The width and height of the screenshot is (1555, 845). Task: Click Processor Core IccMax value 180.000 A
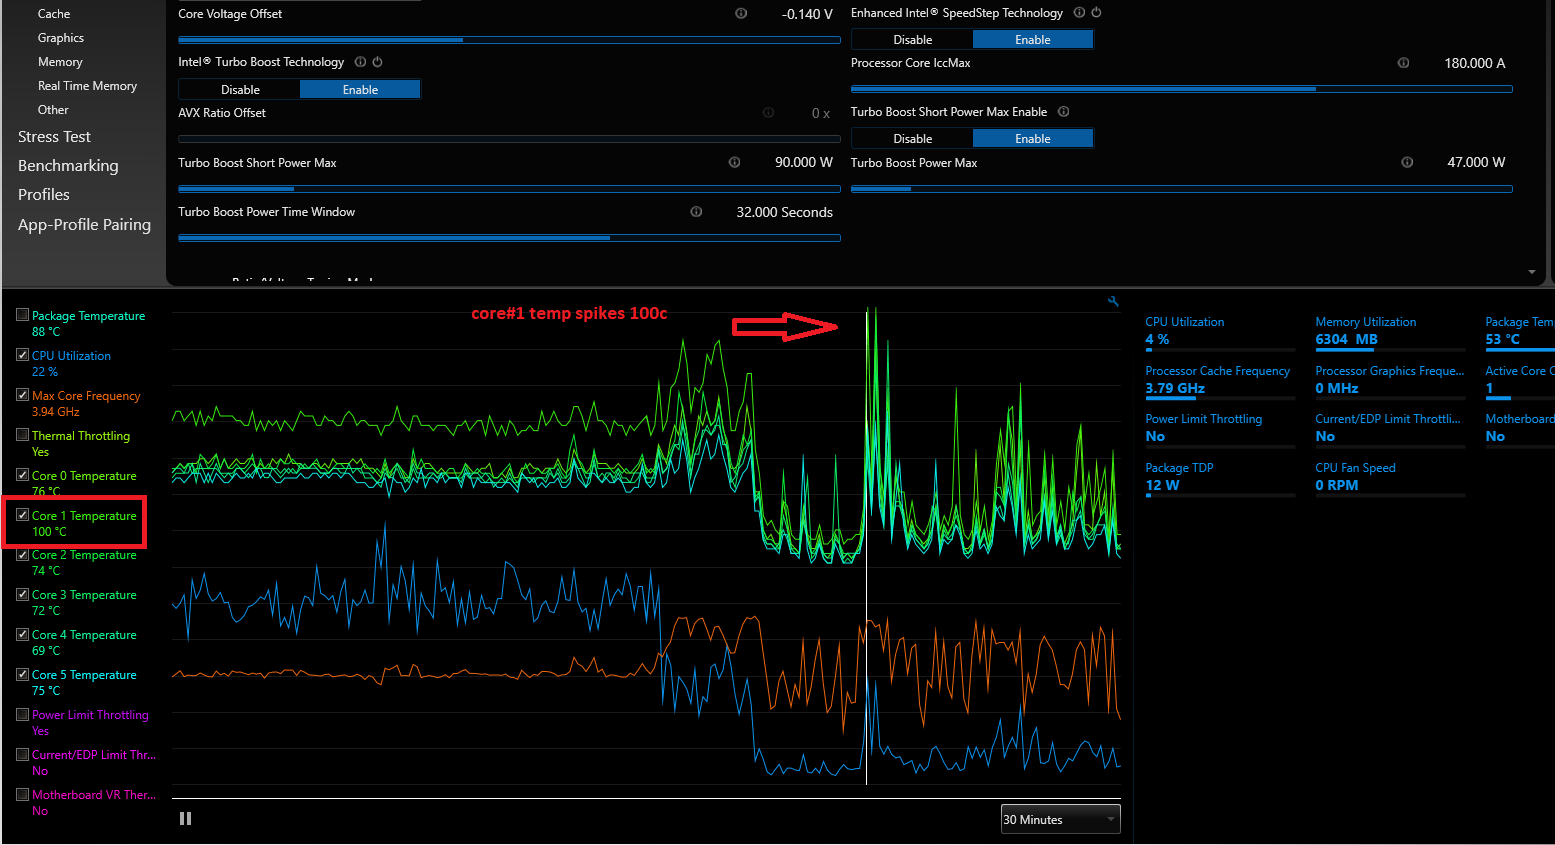1475,63
